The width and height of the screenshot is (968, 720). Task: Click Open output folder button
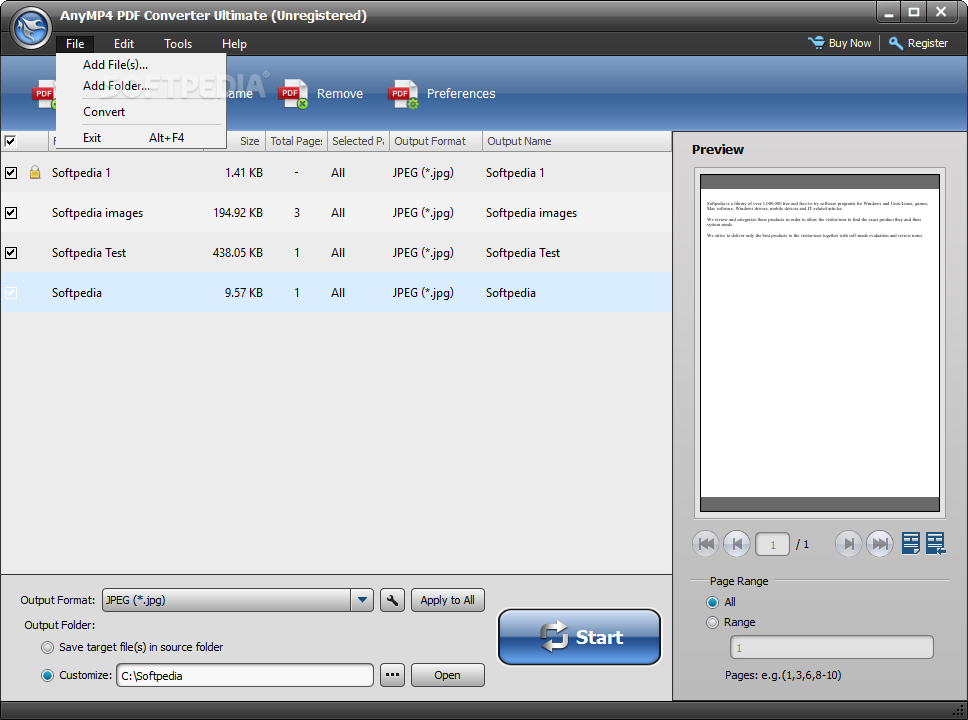[448, 675]
